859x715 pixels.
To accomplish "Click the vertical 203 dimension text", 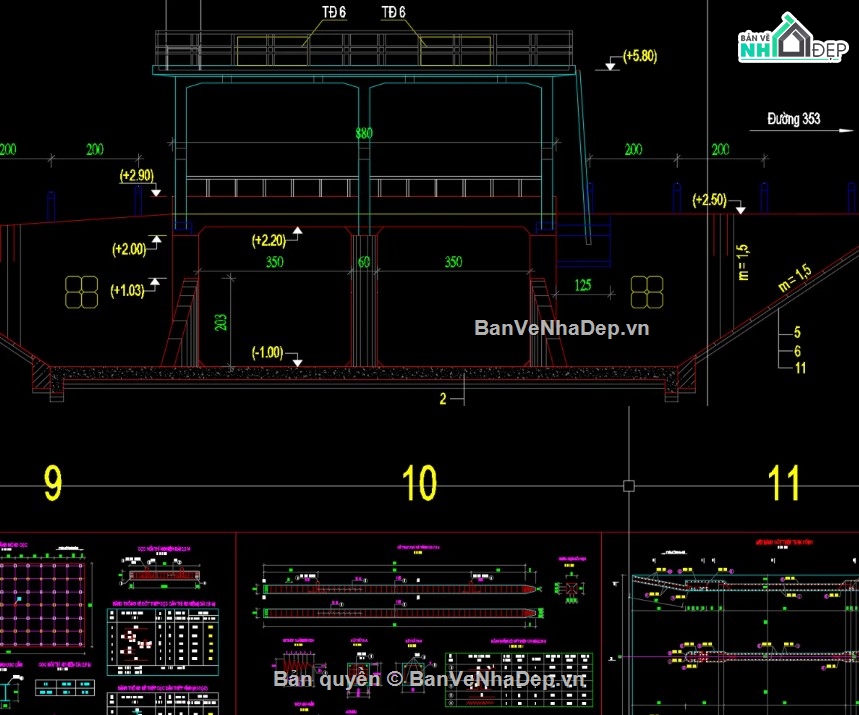I will pyautogui.click(x=220, y=322).
